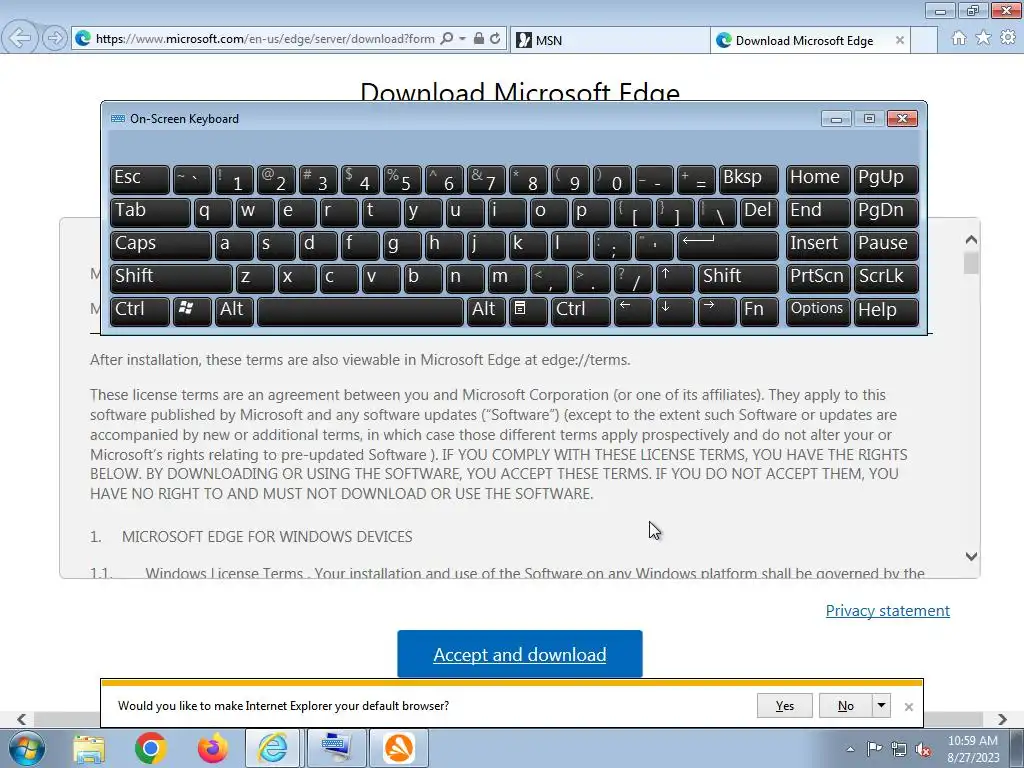Viewport: 1024px width, 768px height.
Task: Click the Home key on On-Screen Keyboard
Action: point(818,178)
